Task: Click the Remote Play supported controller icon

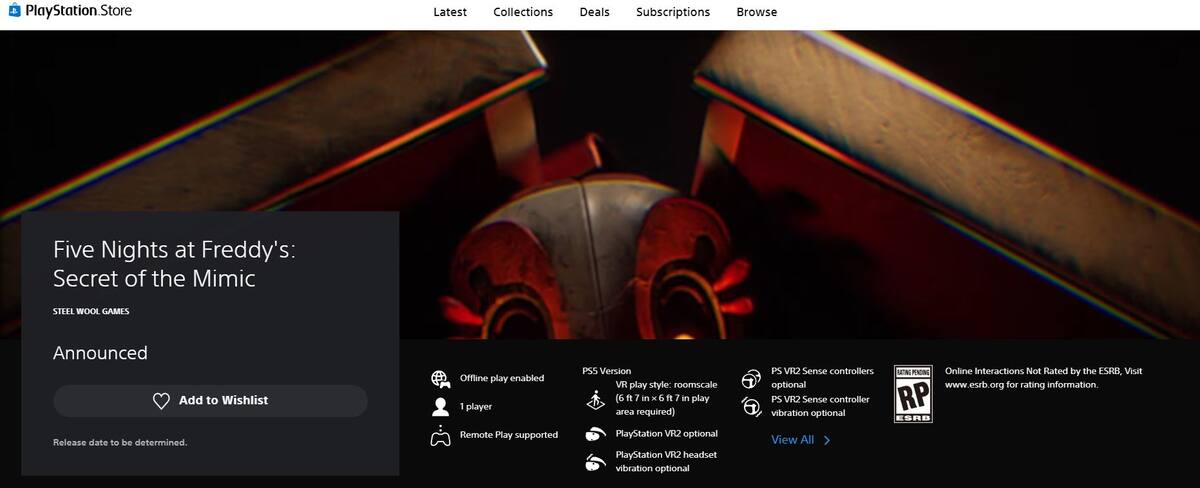Action: [x=440, y=435]
